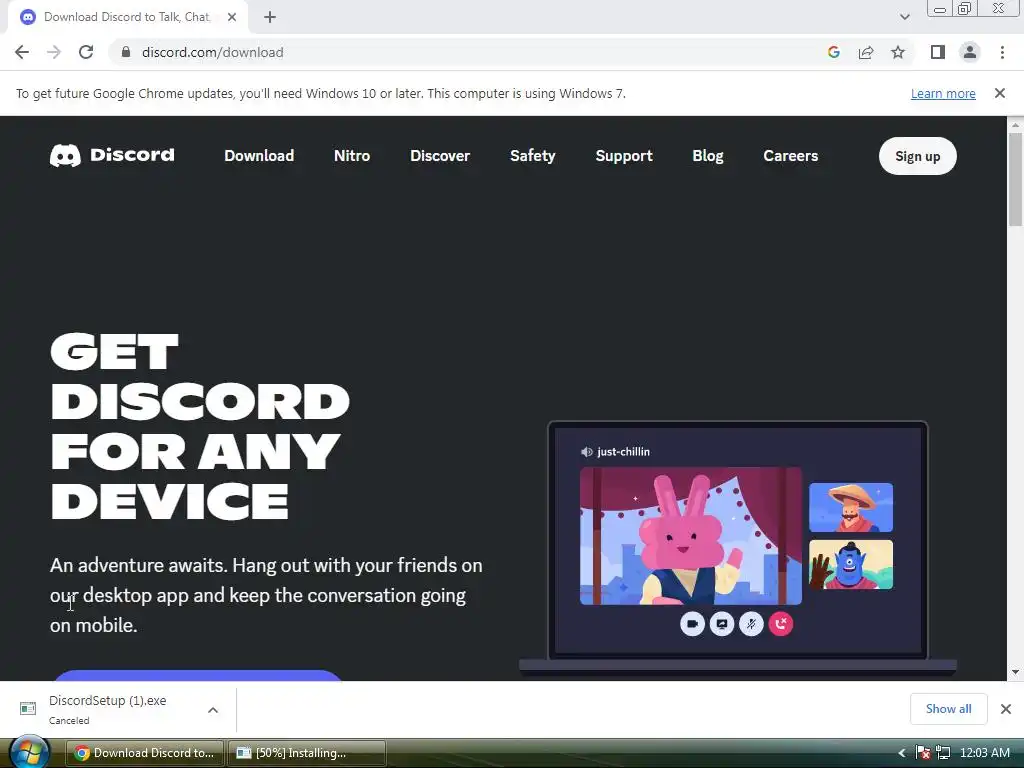The height and width of the screenshot is (768, 1024).
Task: Click the address bar URL
Action: 212,52
